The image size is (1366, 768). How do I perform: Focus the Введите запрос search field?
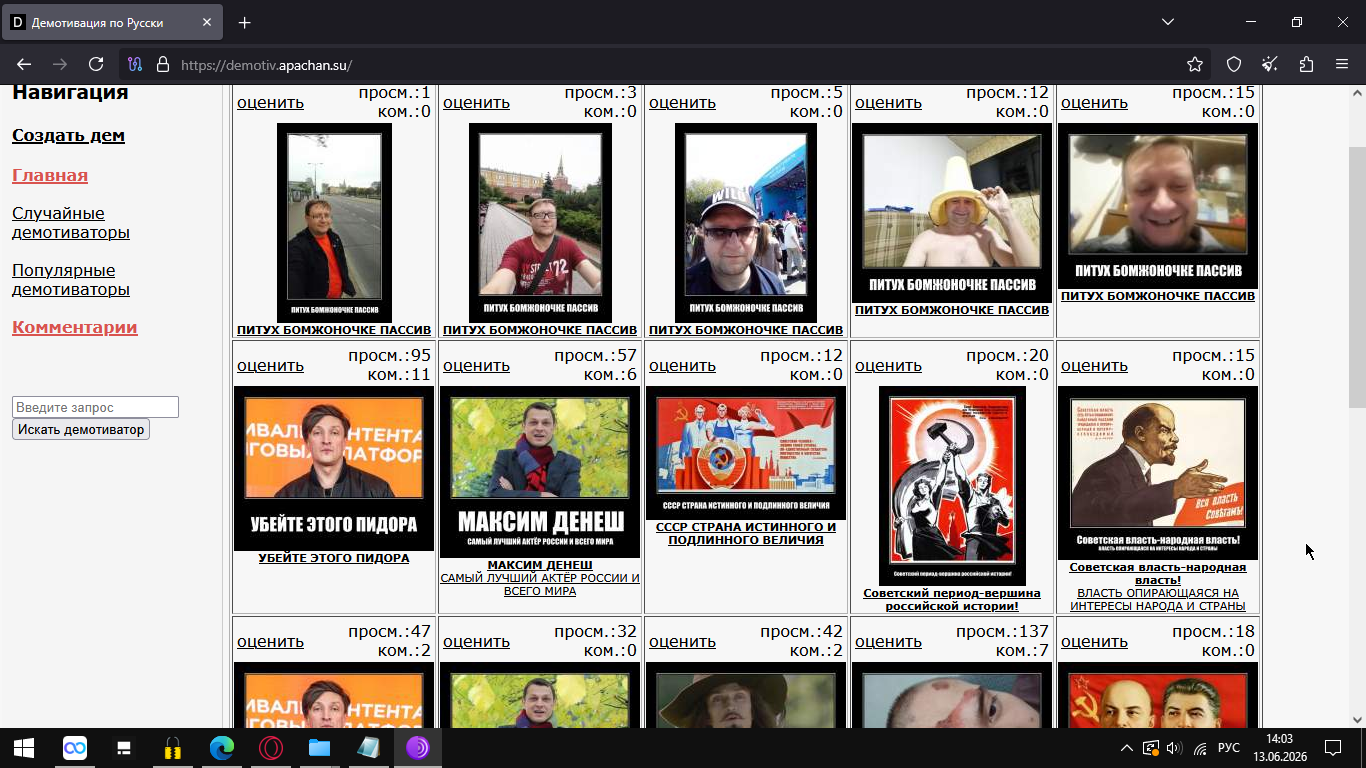pyautogui.click(x=95, y=407)
